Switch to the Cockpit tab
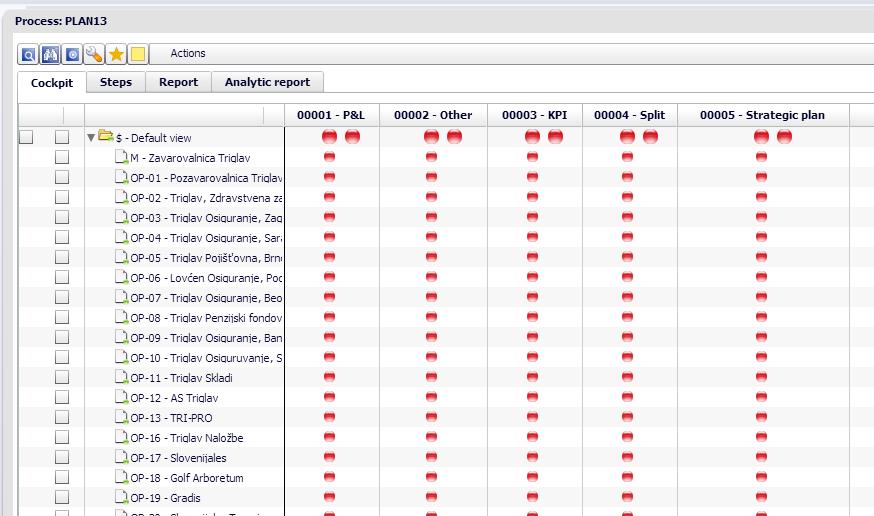Image resolution: width=874 pixels, height=516 pixels. tap(52, 82)
